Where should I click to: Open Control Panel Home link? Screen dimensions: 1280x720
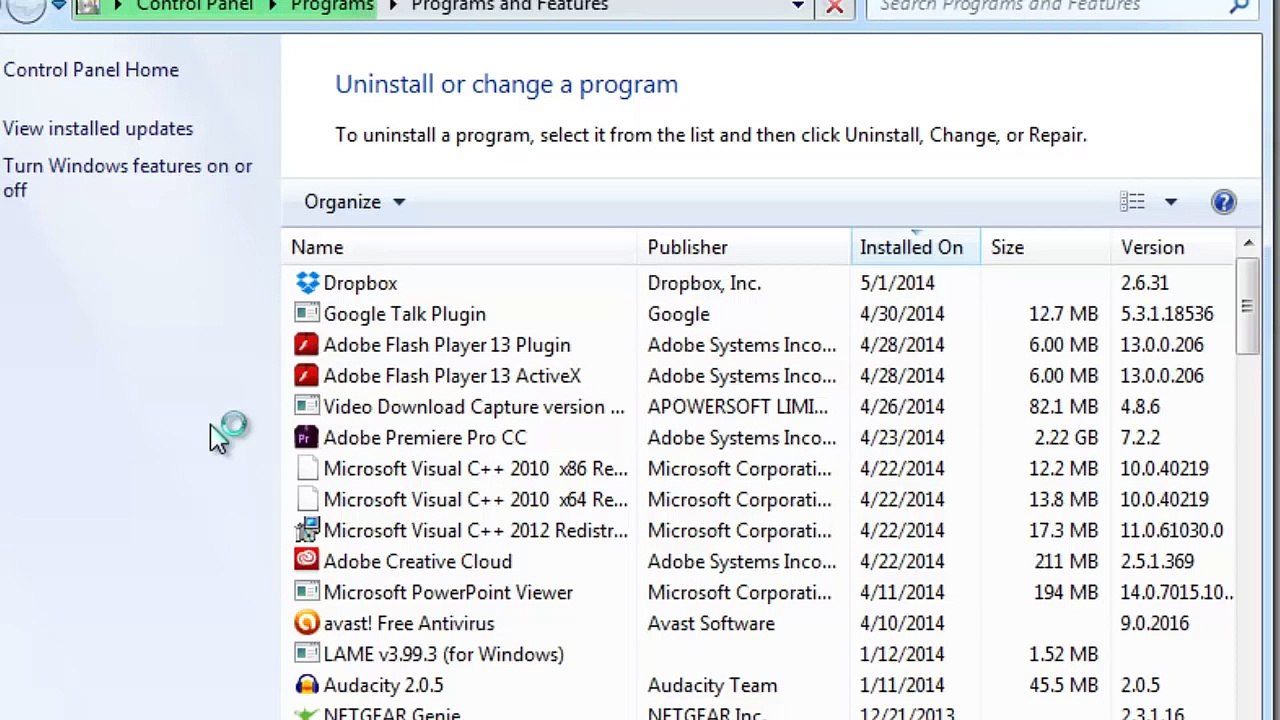[91, 70]
